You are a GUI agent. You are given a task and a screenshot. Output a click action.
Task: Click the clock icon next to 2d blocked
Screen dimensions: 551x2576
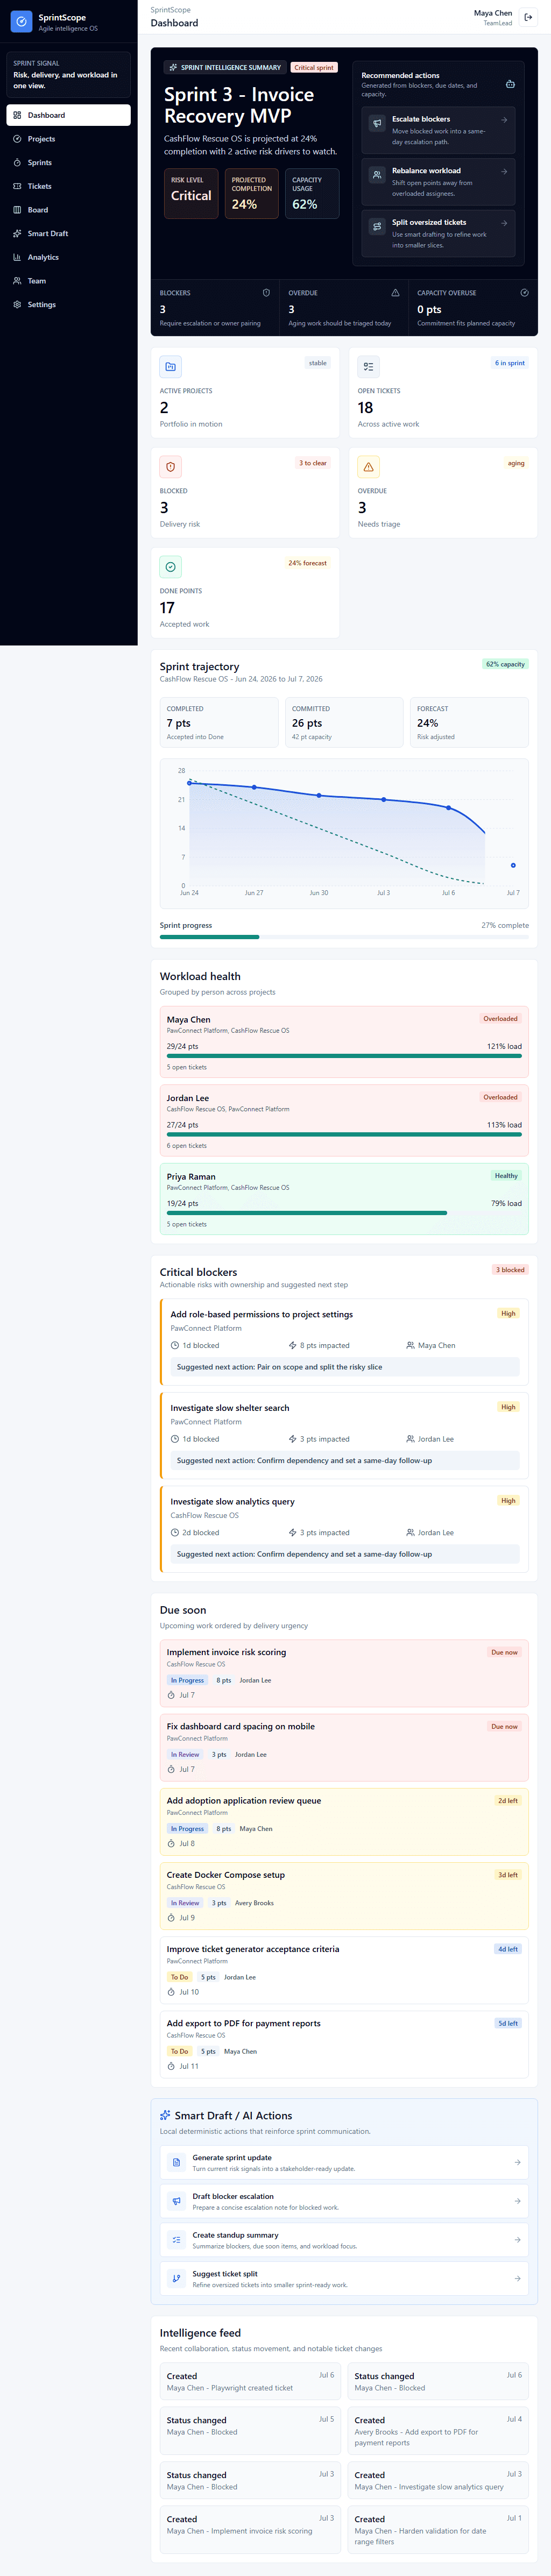(x=175, y=1532)
